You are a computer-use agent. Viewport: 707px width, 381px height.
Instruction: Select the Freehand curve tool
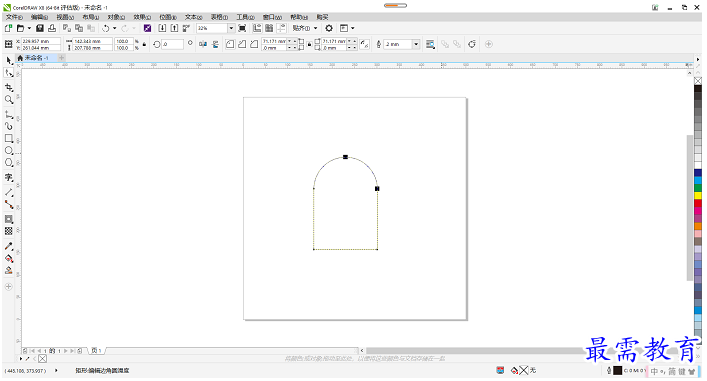tap(9, 115)
